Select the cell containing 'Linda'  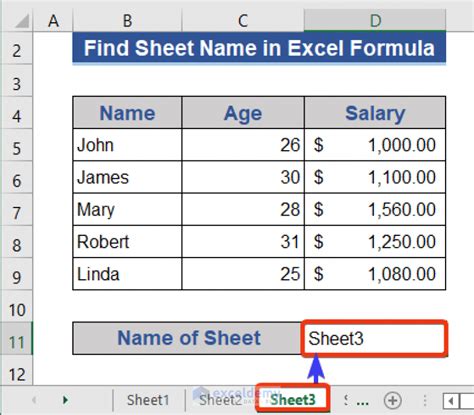pos(127,274)
